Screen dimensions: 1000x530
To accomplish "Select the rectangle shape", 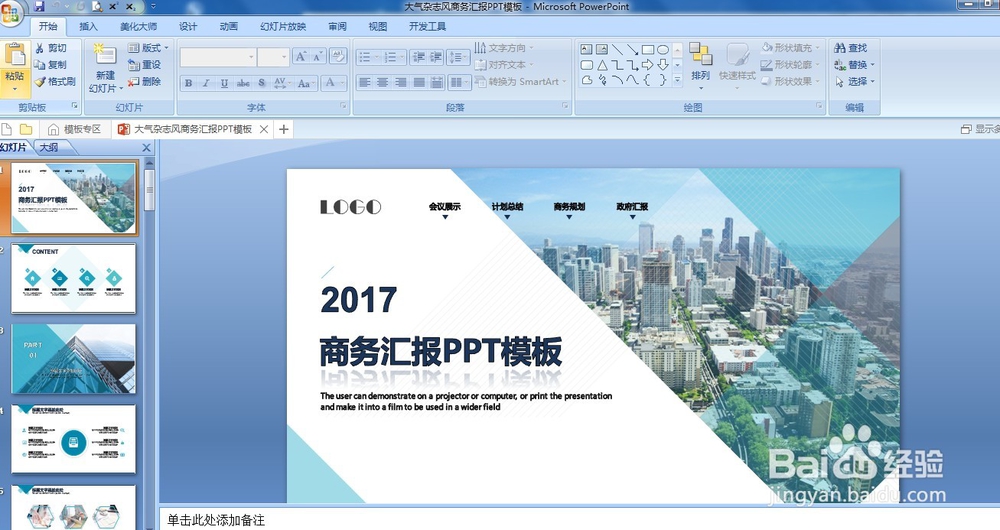I will [x=647, y=49].
